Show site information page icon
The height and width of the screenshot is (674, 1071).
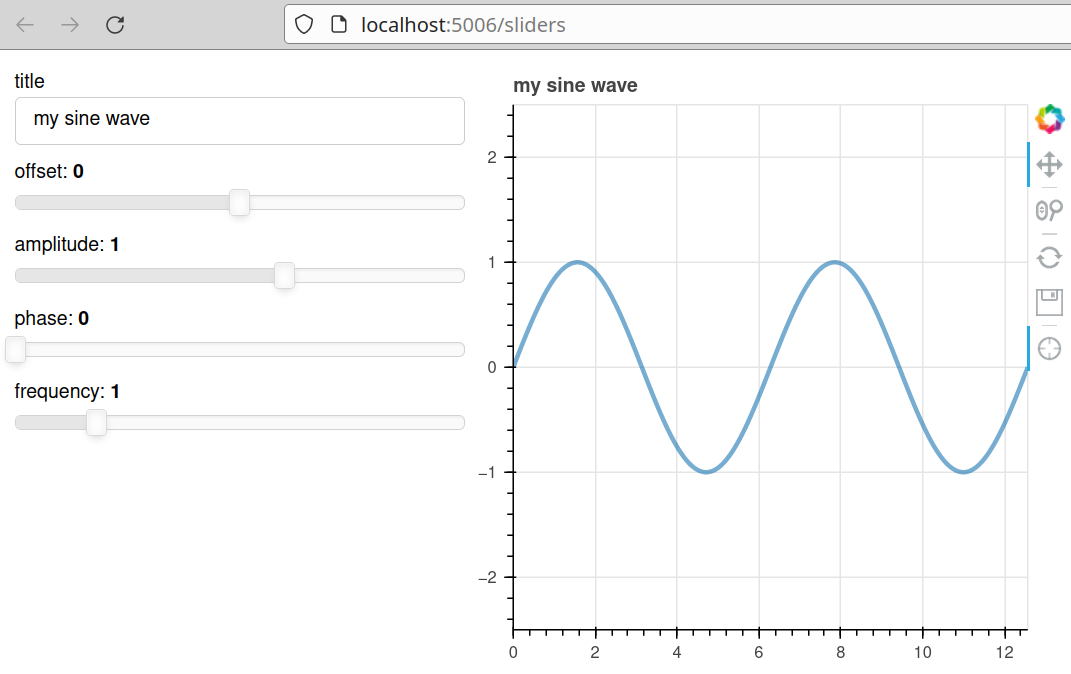[339, 25]
